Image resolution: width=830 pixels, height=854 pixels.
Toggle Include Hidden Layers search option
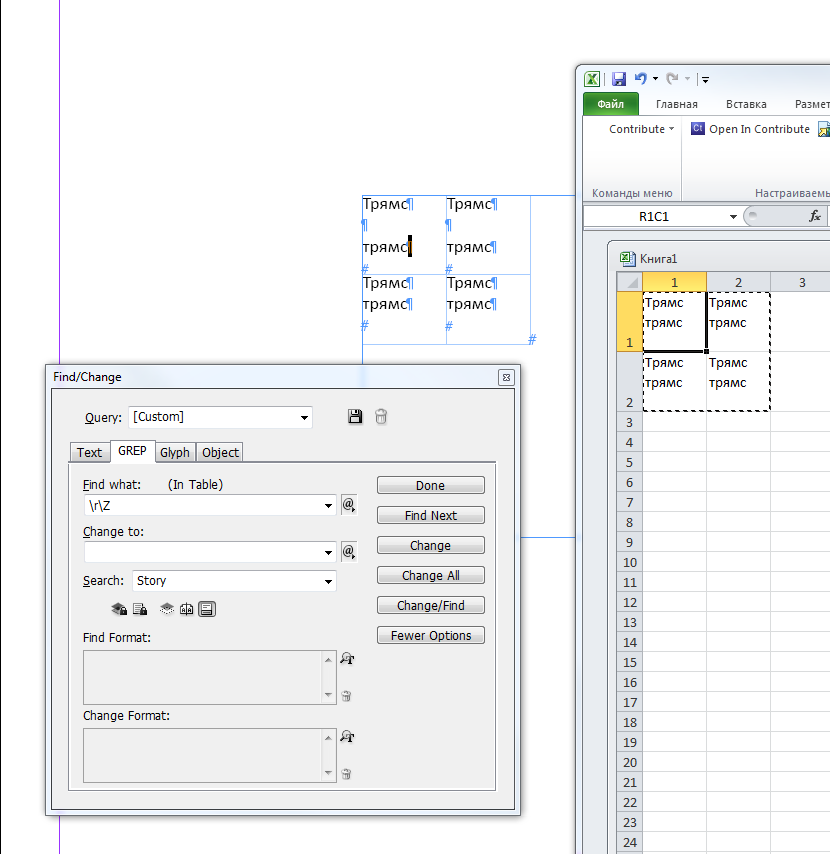click(167, 609)
